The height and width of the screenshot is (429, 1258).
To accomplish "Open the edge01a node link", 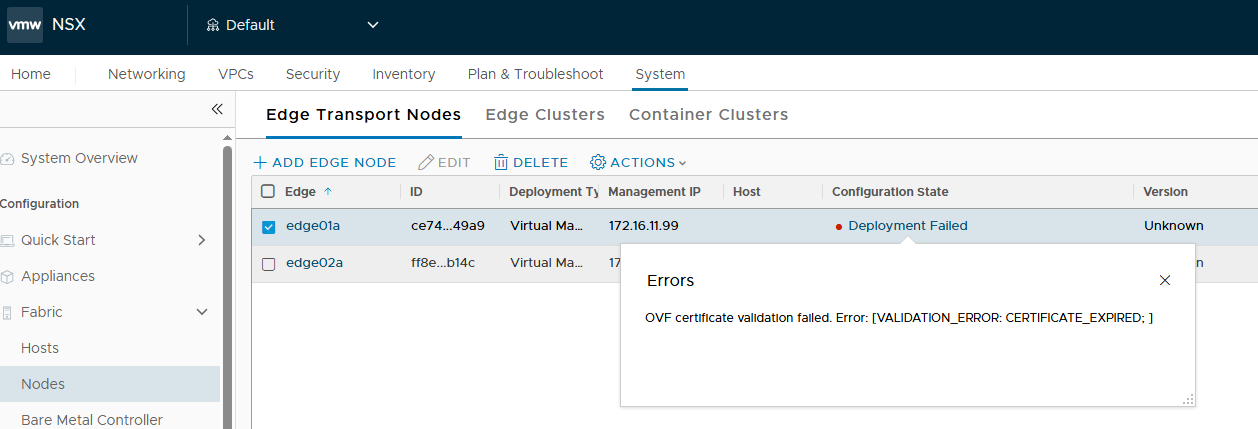I will (313, 226).
